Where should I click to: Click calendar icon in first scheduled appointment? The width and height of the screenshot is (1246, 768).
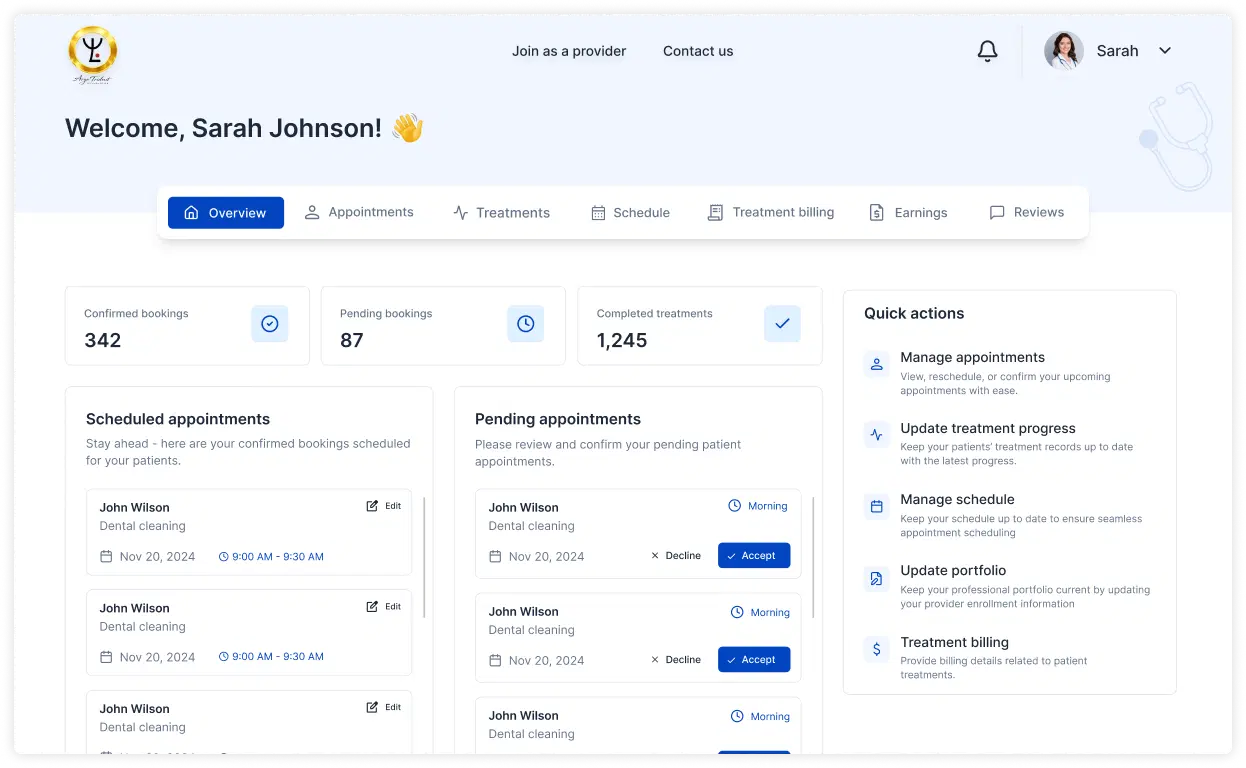(106, 557)
